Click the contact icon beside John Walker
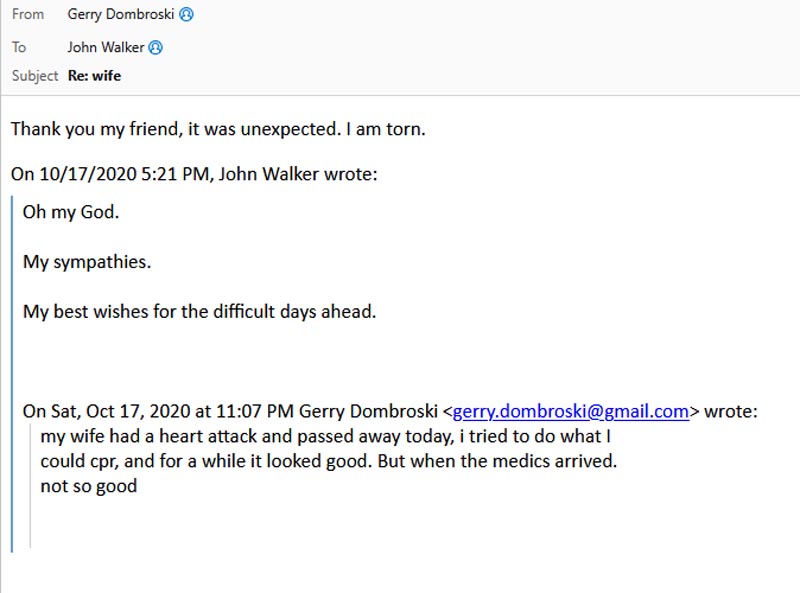800x593 pixels. pyautogui.click(x=155, y=47)
